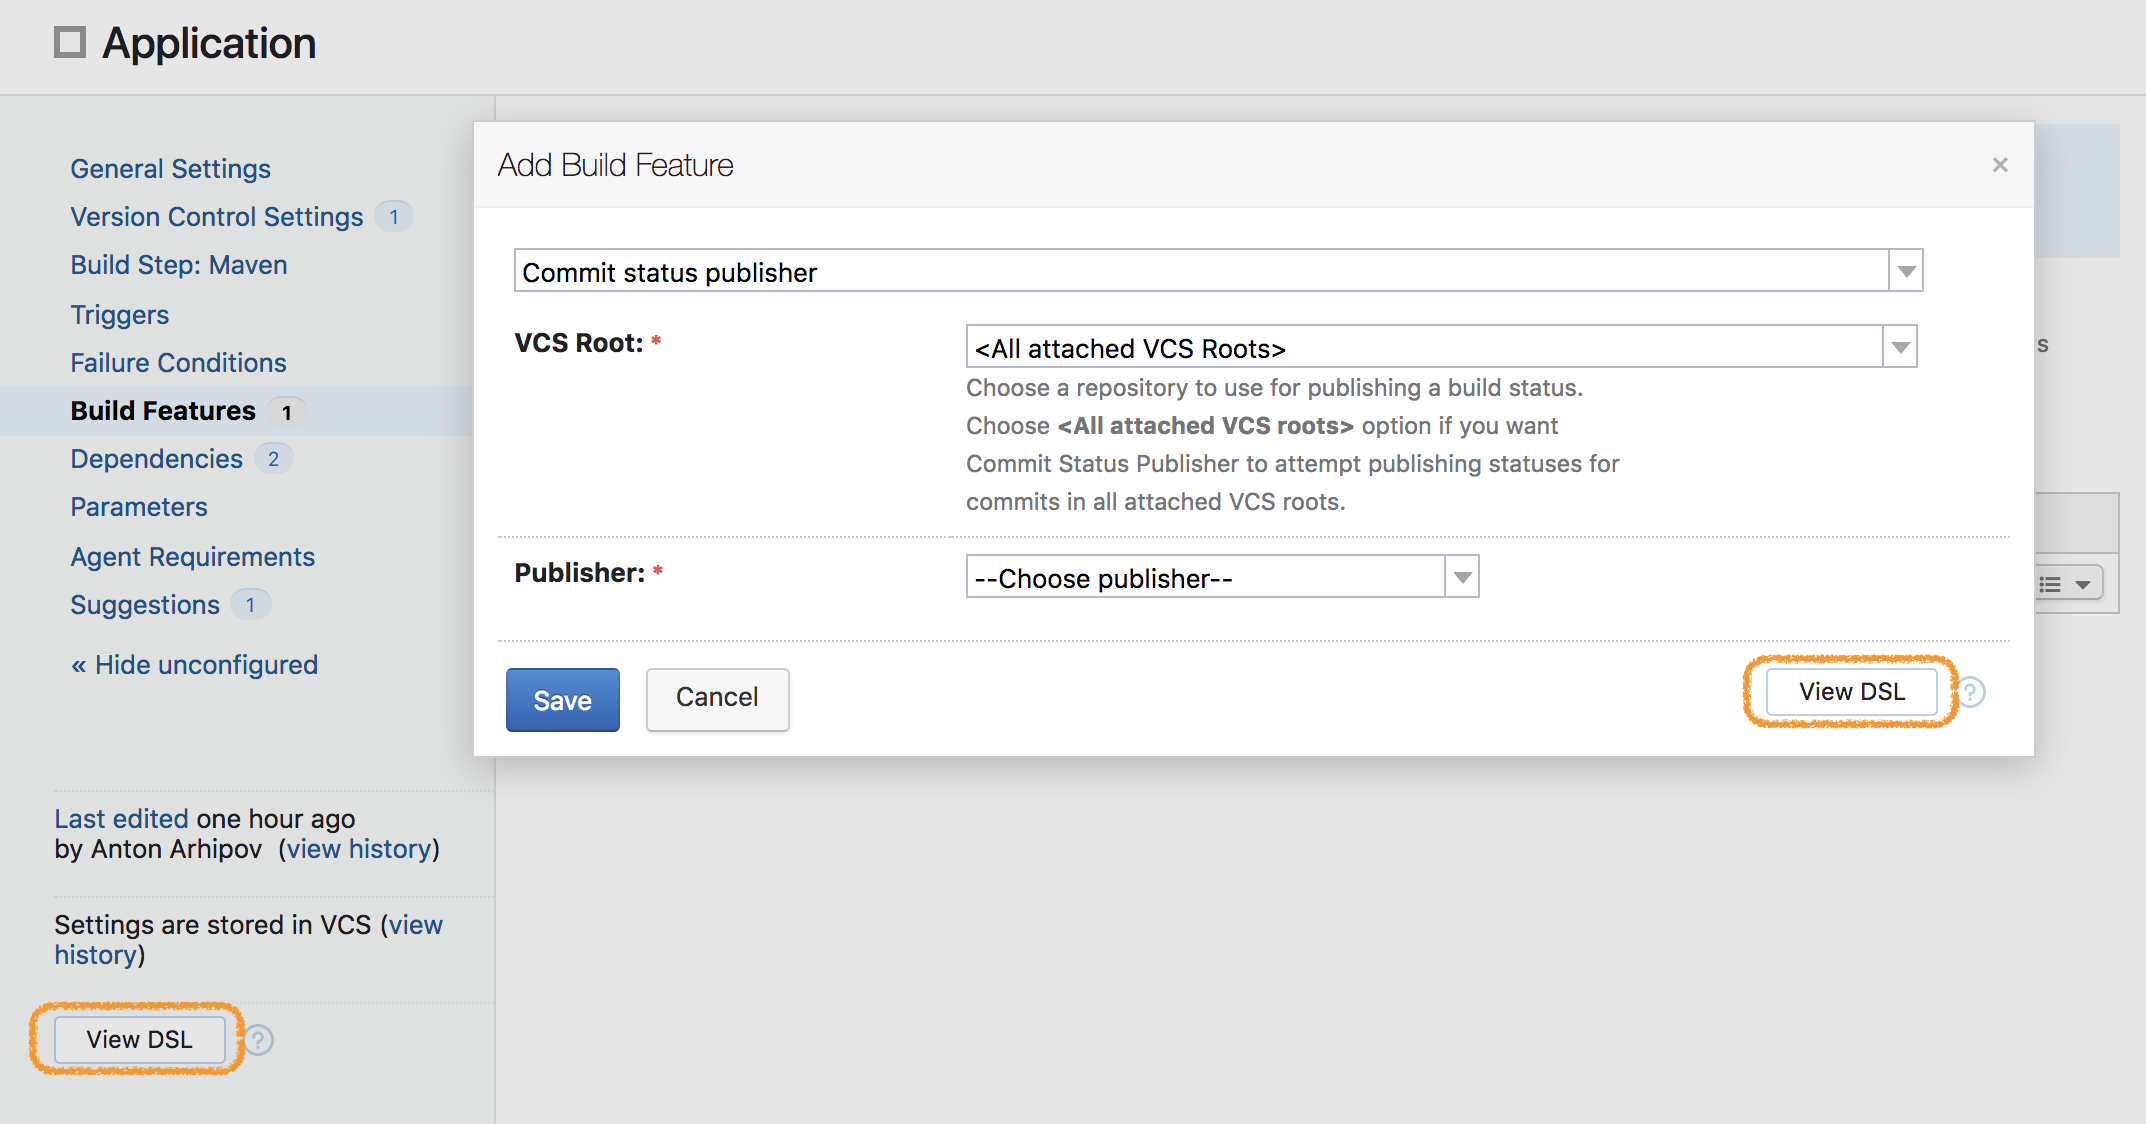This screenshot has width=2146, height=1124.
Task: Click the Suggestions count badge
Action: [251, 605]
